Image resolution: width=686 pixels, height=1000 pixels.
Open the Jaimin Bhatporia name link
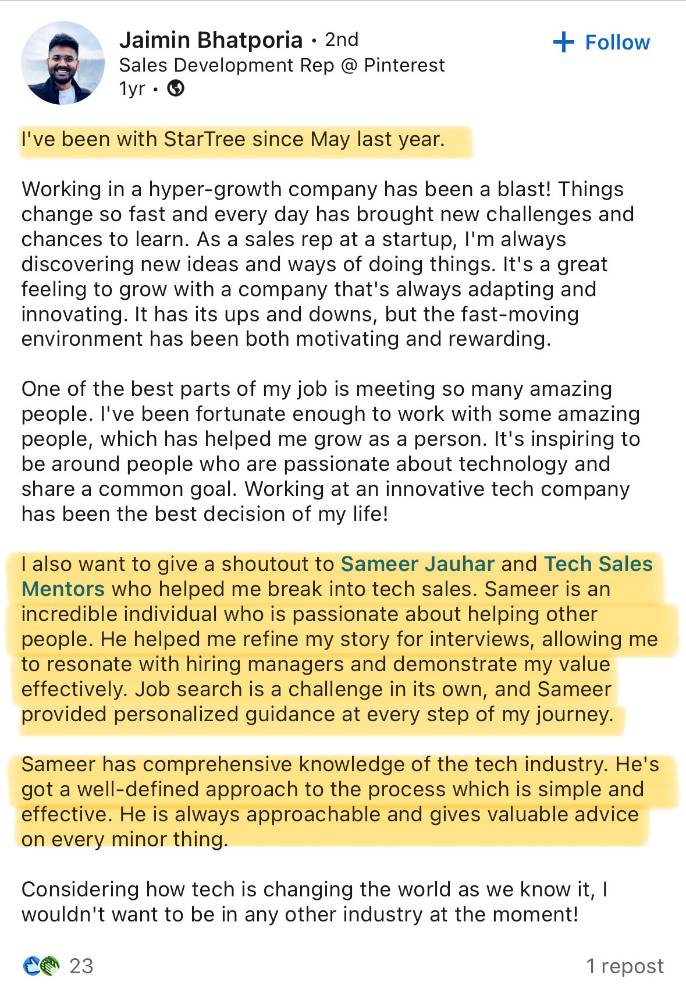[210, 40]
